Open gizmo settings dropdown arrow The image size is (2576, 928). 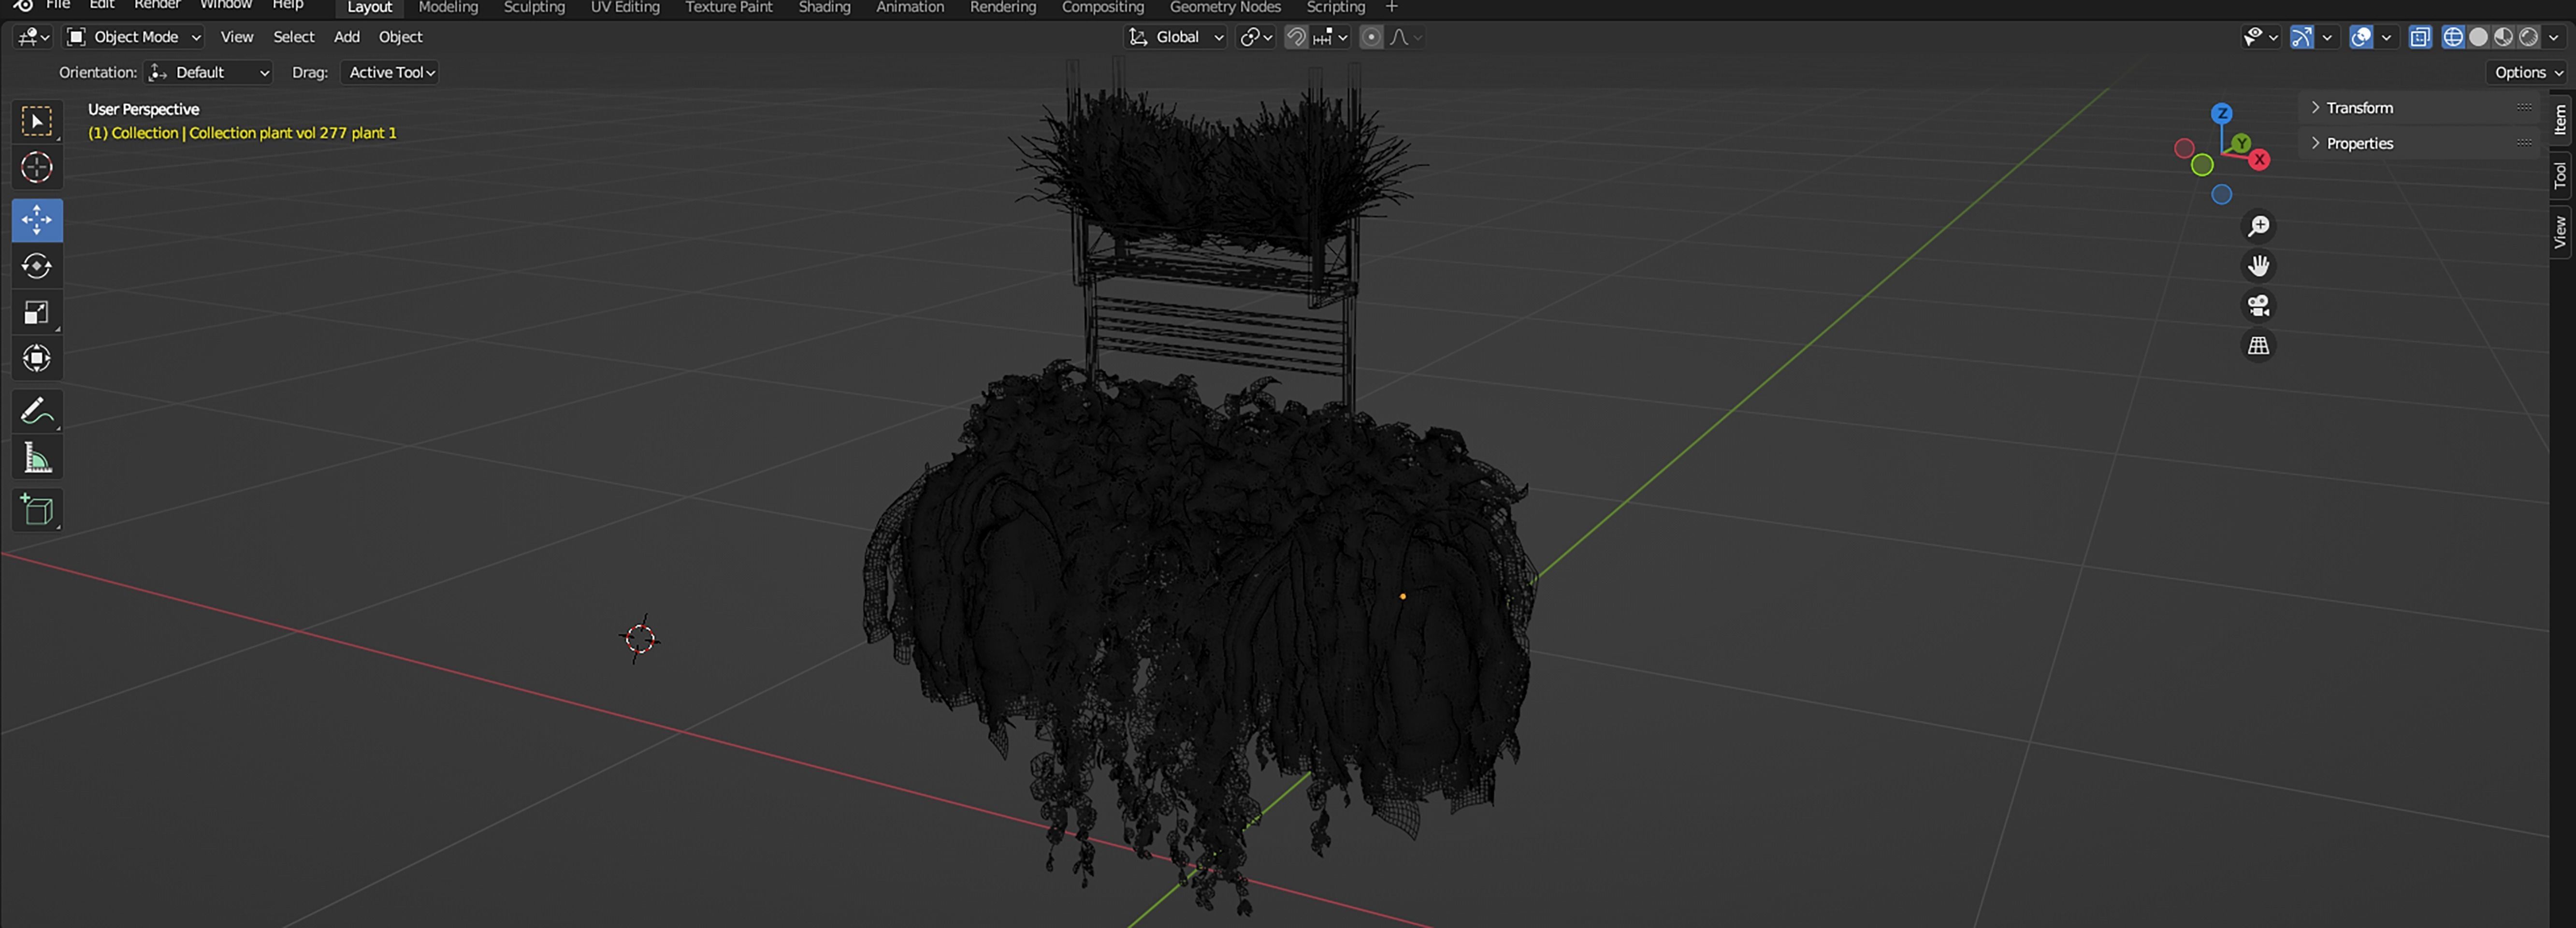2327,37
